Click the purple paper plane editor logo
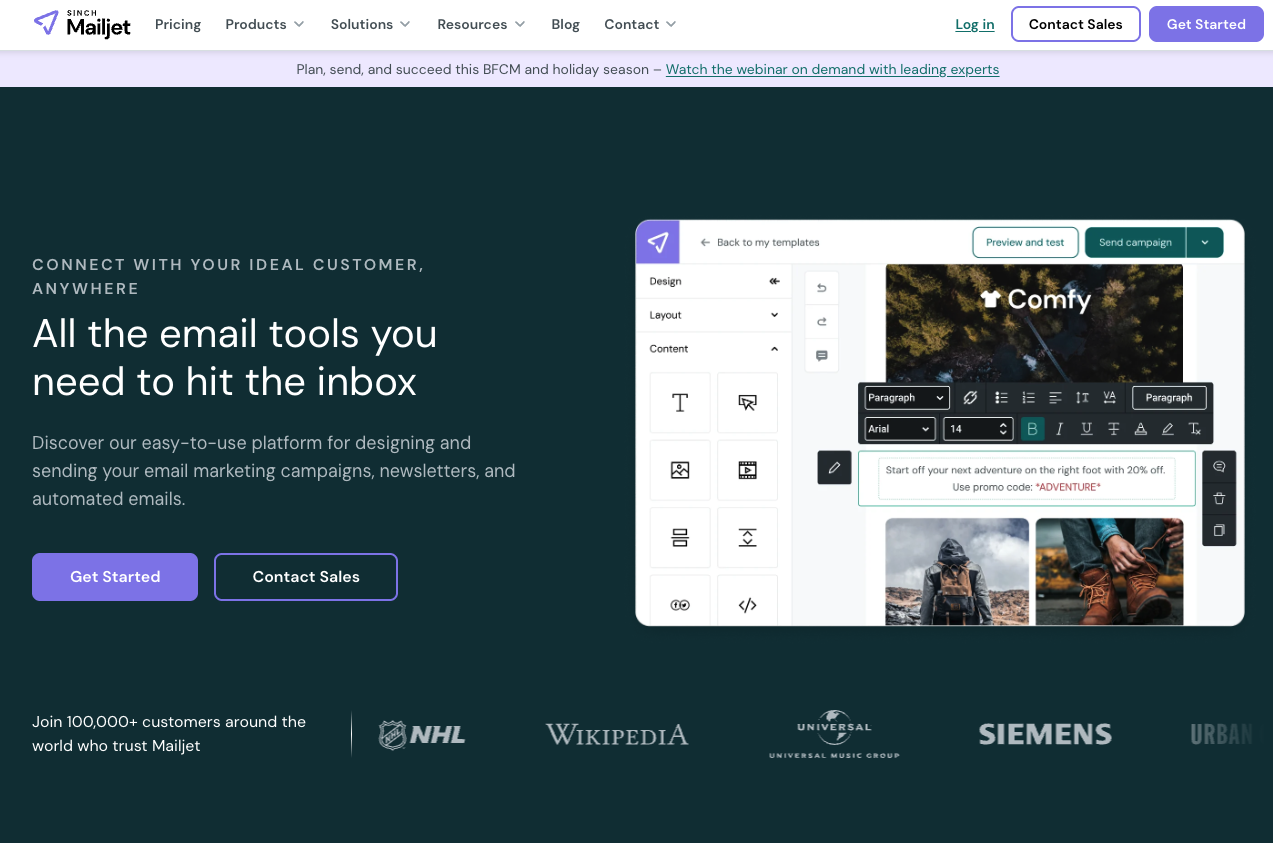 tap(657, 242)
